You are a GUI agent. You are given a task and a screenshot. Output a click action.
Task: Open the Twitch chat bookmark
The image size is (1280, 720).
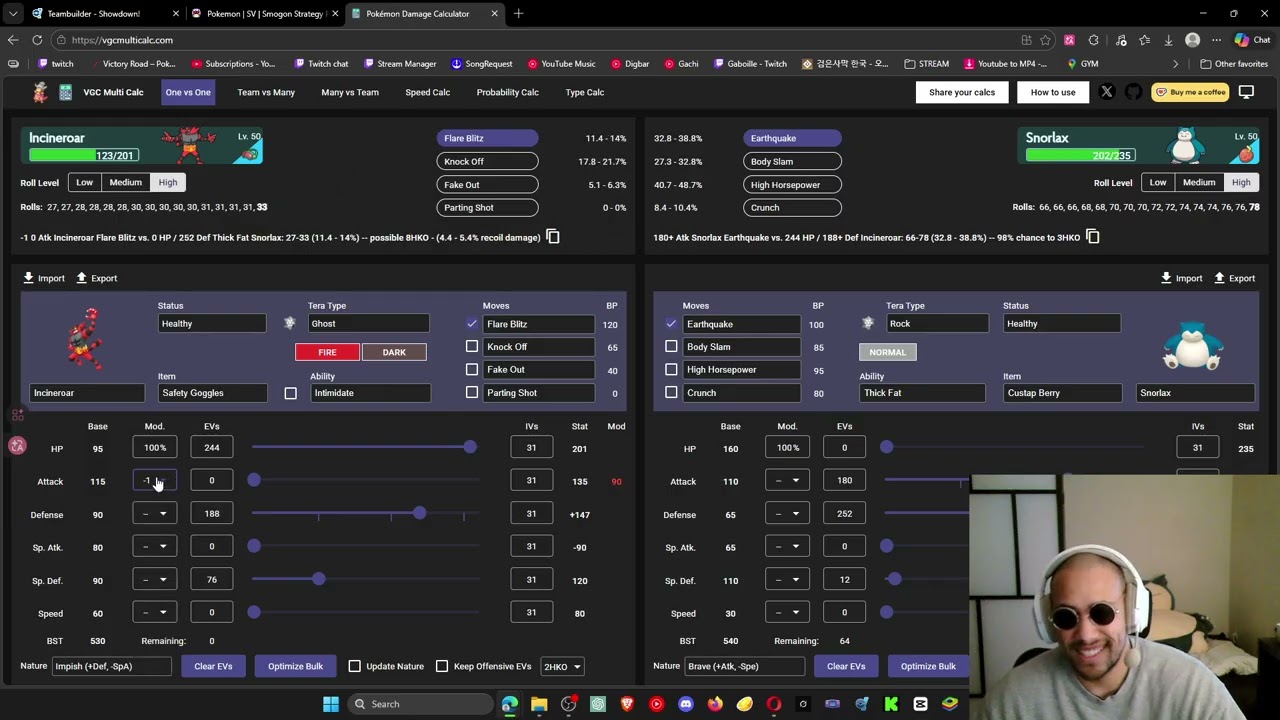coord(321,64)
